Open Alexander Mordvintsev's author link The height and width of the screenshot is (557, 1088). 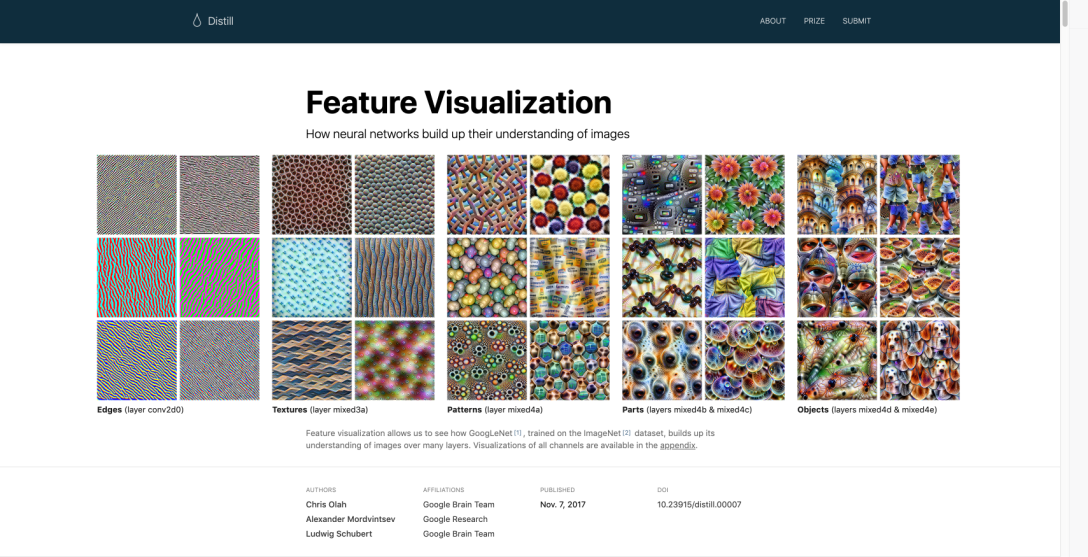352,519
